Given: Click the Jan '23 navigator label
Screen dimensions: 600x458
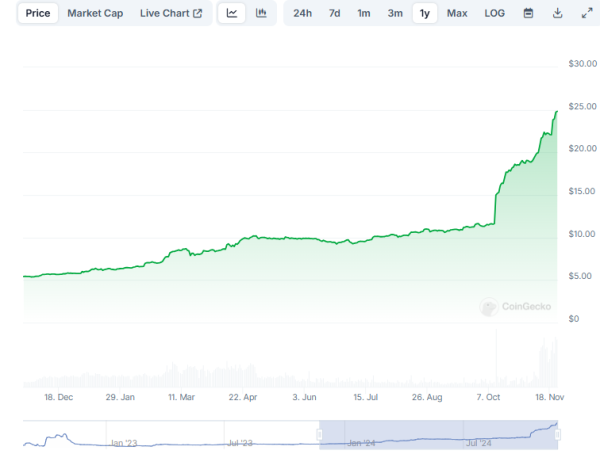Looking at the screenshot, I should pos(124,443).
